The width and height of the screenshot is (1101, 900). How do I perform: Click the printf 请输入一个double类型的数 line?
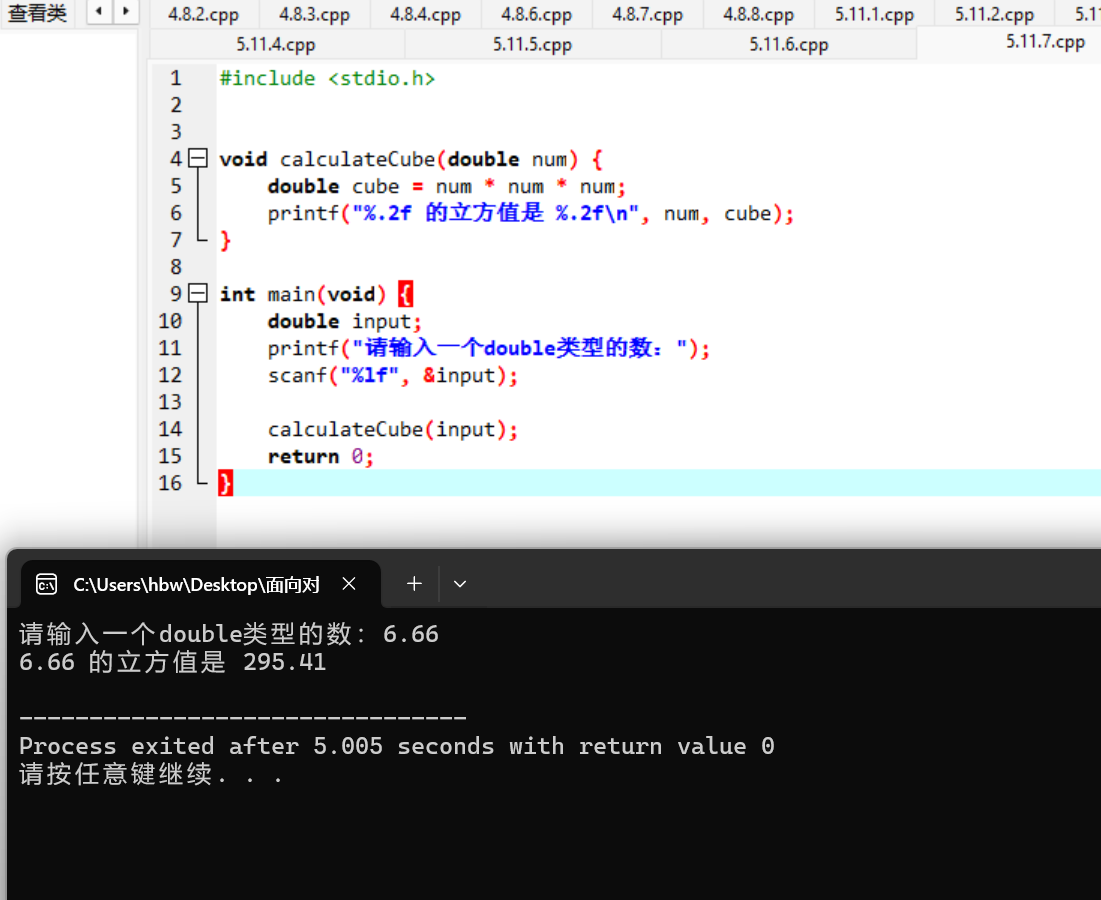(x=489, y=348)
